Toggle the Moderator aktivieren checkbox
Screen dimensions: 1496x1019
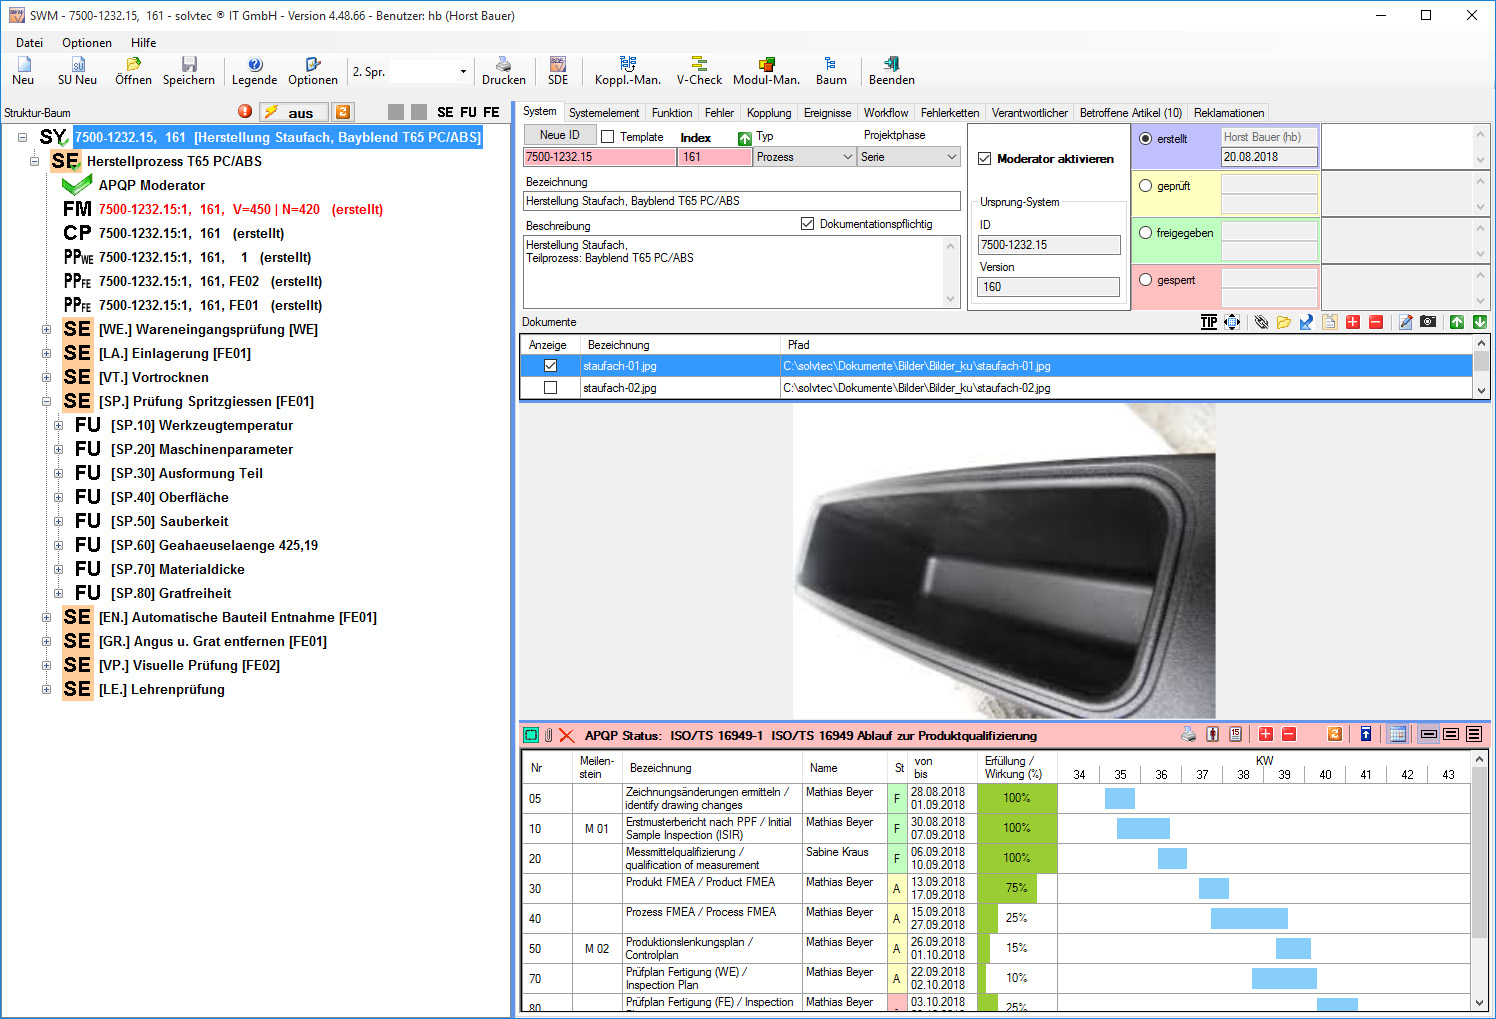click(985, 159)
